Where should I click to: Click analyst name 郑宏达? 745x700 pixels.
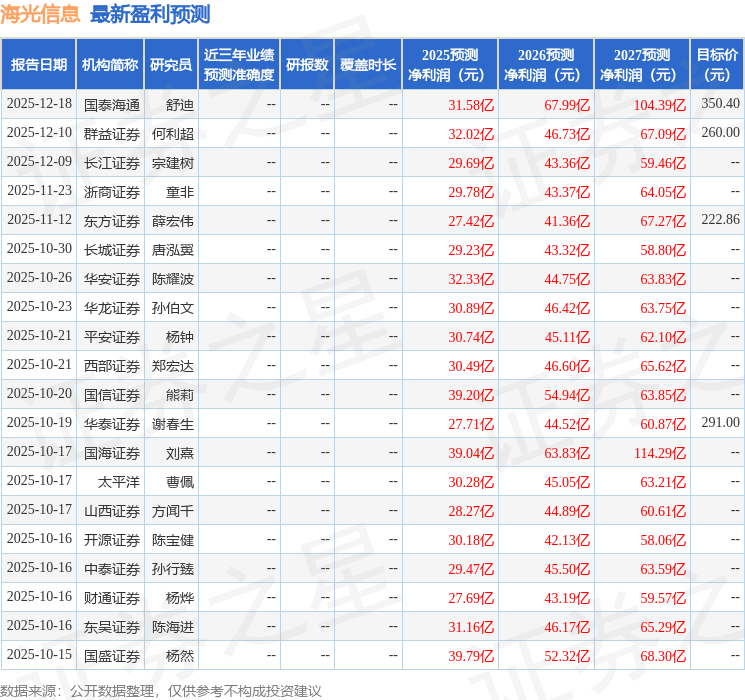point(172,366)
